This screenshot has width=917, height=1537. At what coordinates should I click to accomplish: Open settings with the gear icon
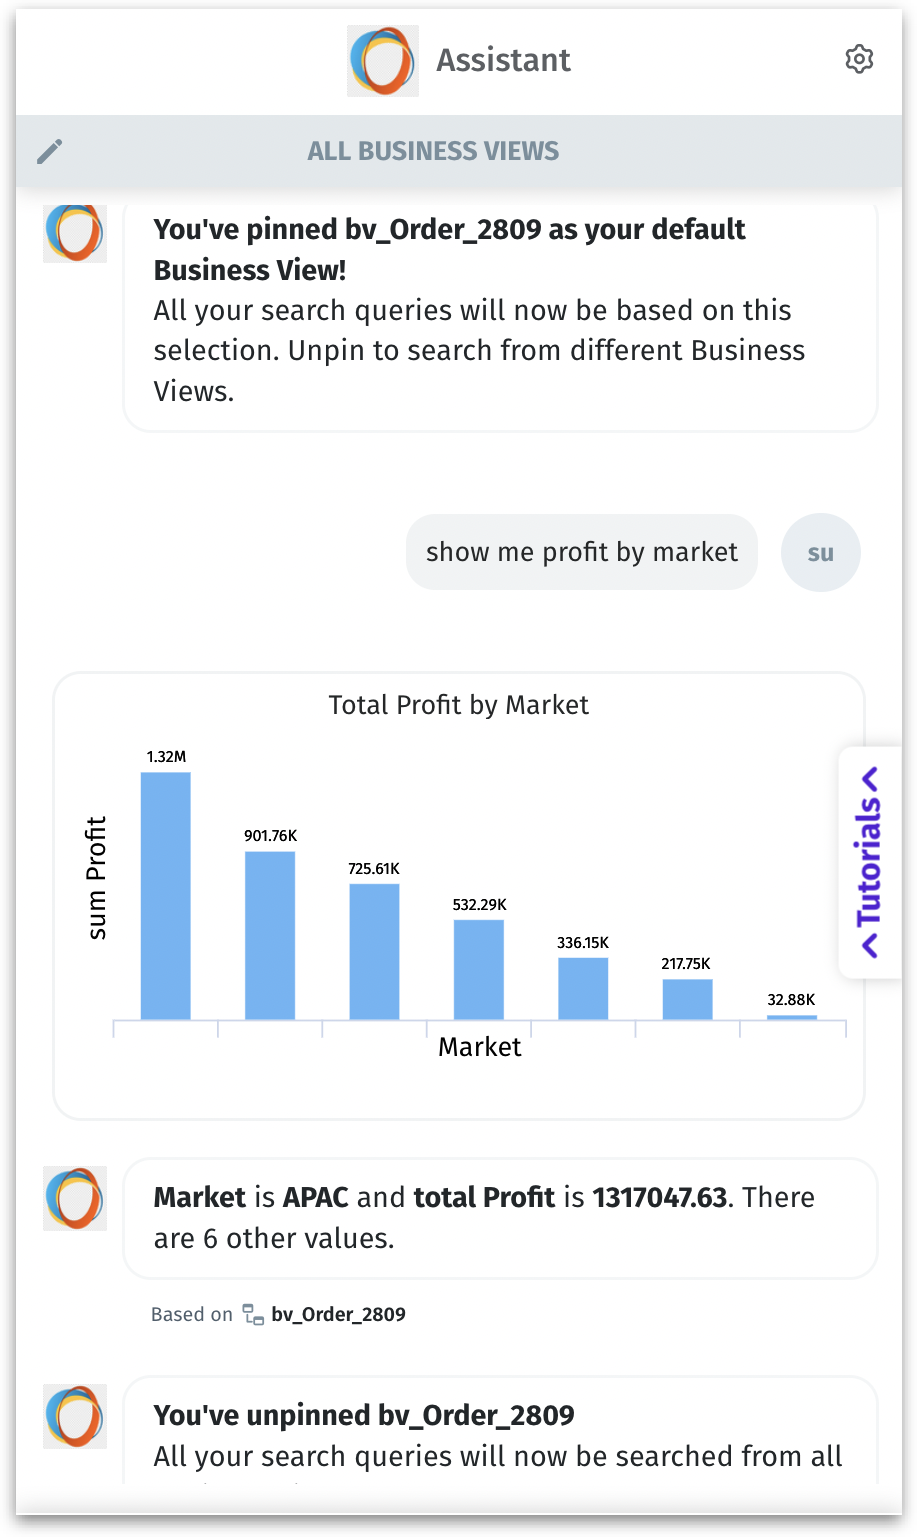(859, 60)
